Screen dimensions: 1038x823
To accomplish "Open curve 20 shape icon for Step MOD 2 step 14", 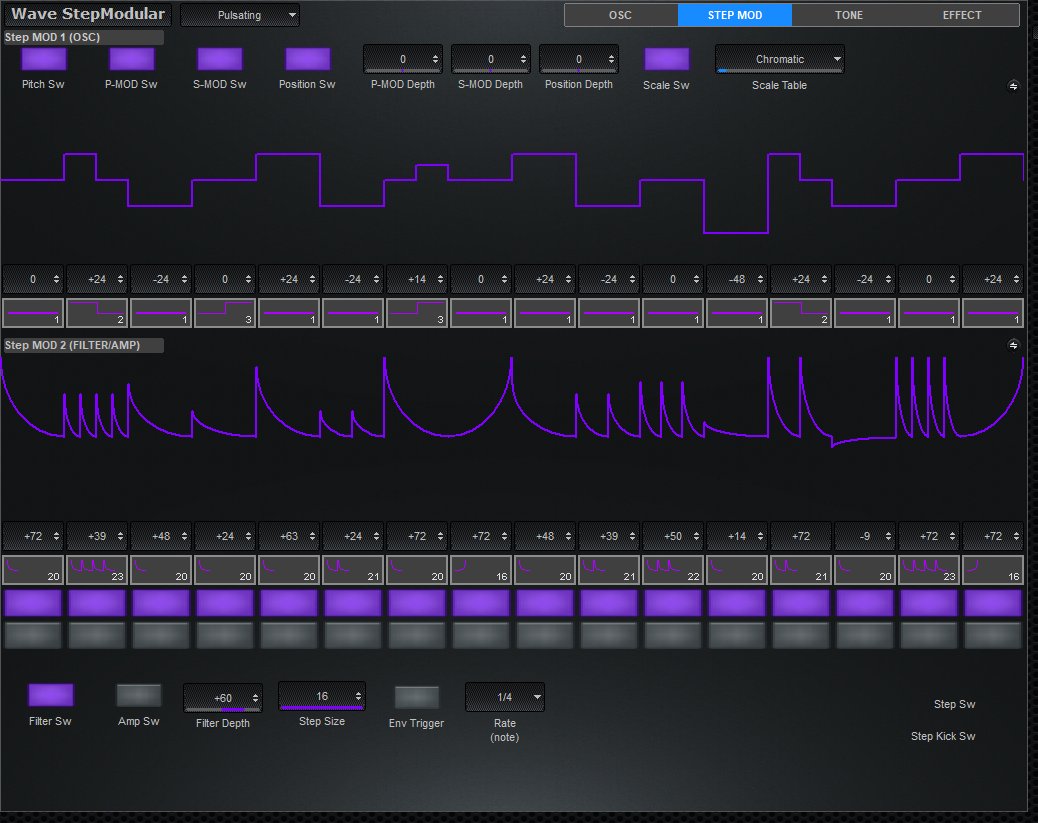I will pos(865,570).
